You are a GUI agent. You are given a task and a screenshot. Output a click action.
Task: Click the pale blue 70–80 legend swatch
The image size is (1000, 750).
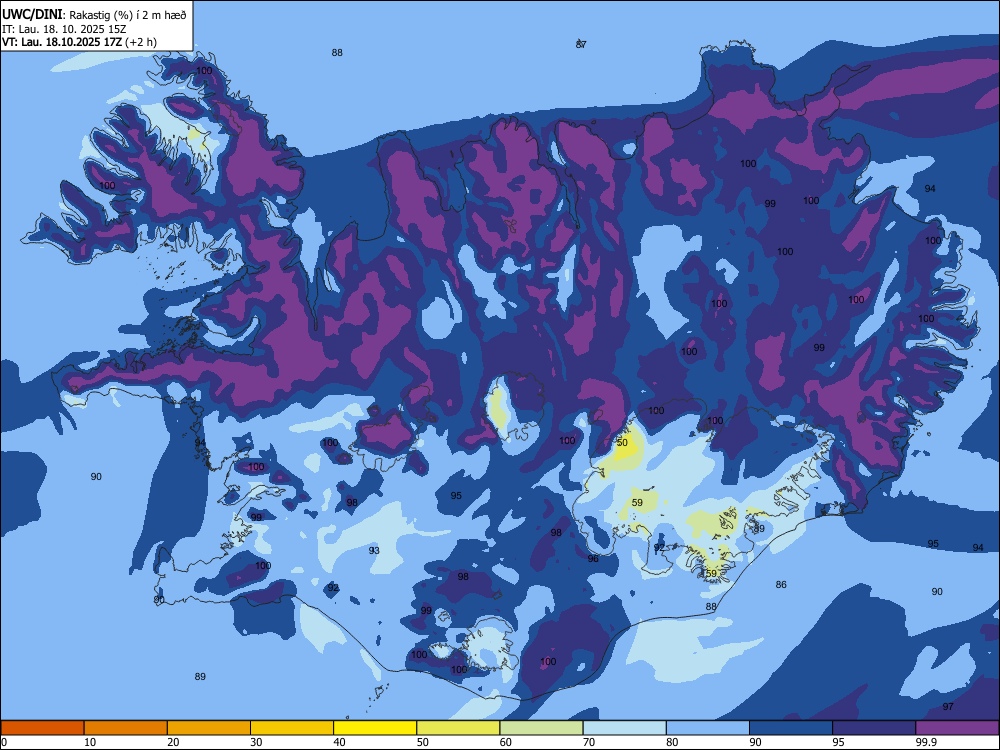point(624,728)
